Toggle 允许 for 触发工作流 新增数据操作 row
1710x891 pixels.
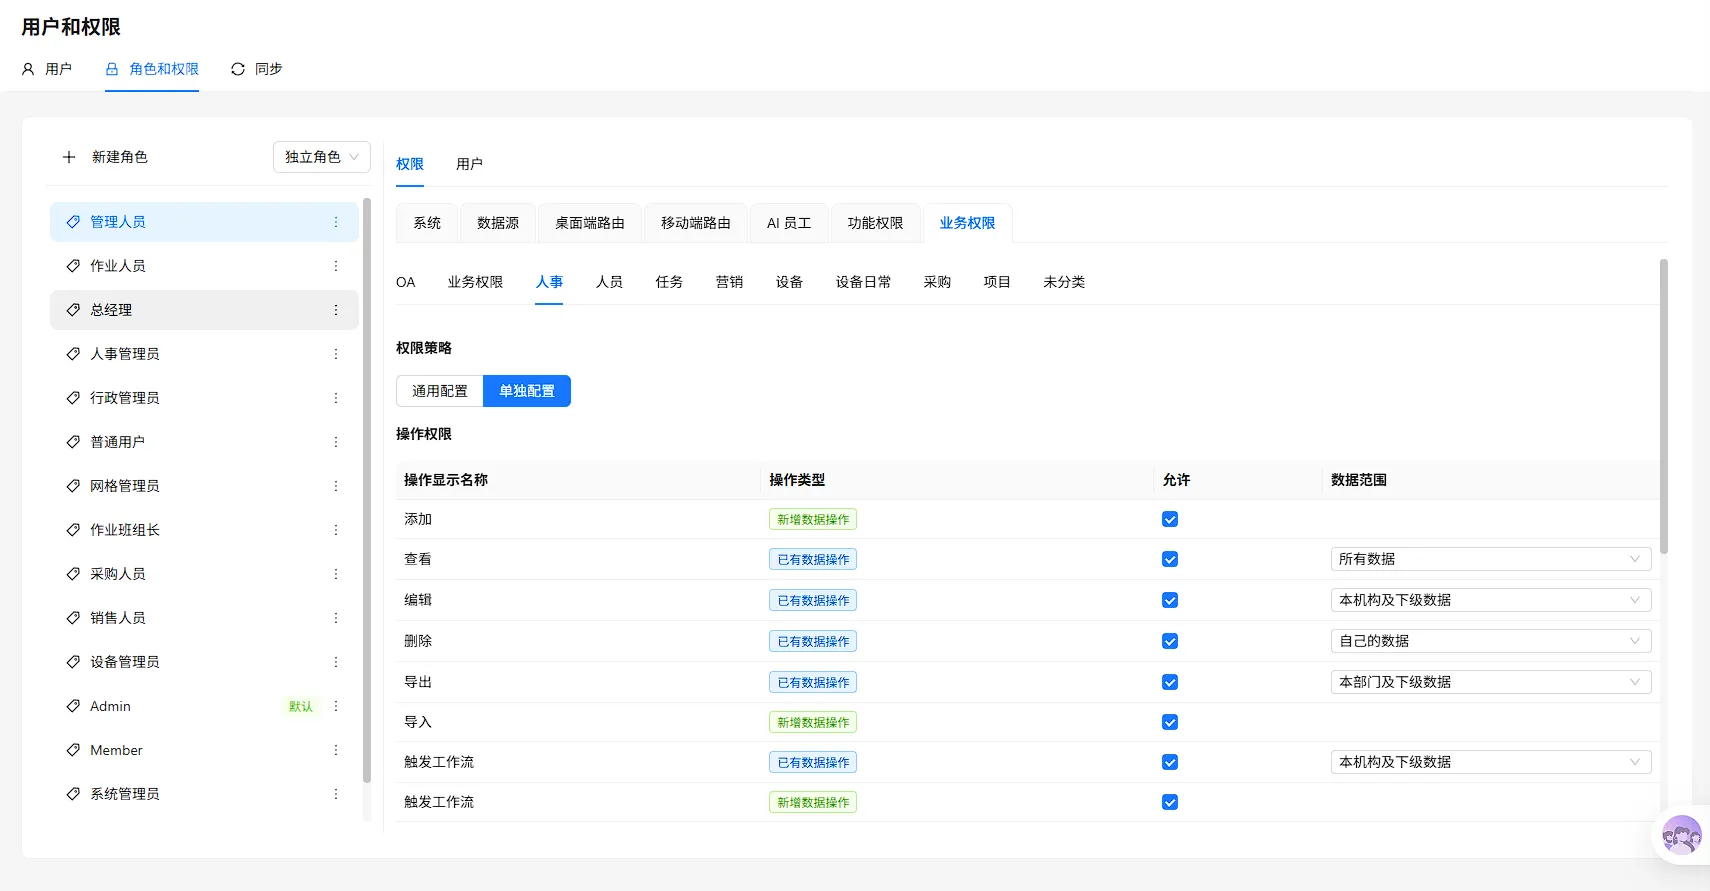pyautogui.click(x=1170, y=802)
